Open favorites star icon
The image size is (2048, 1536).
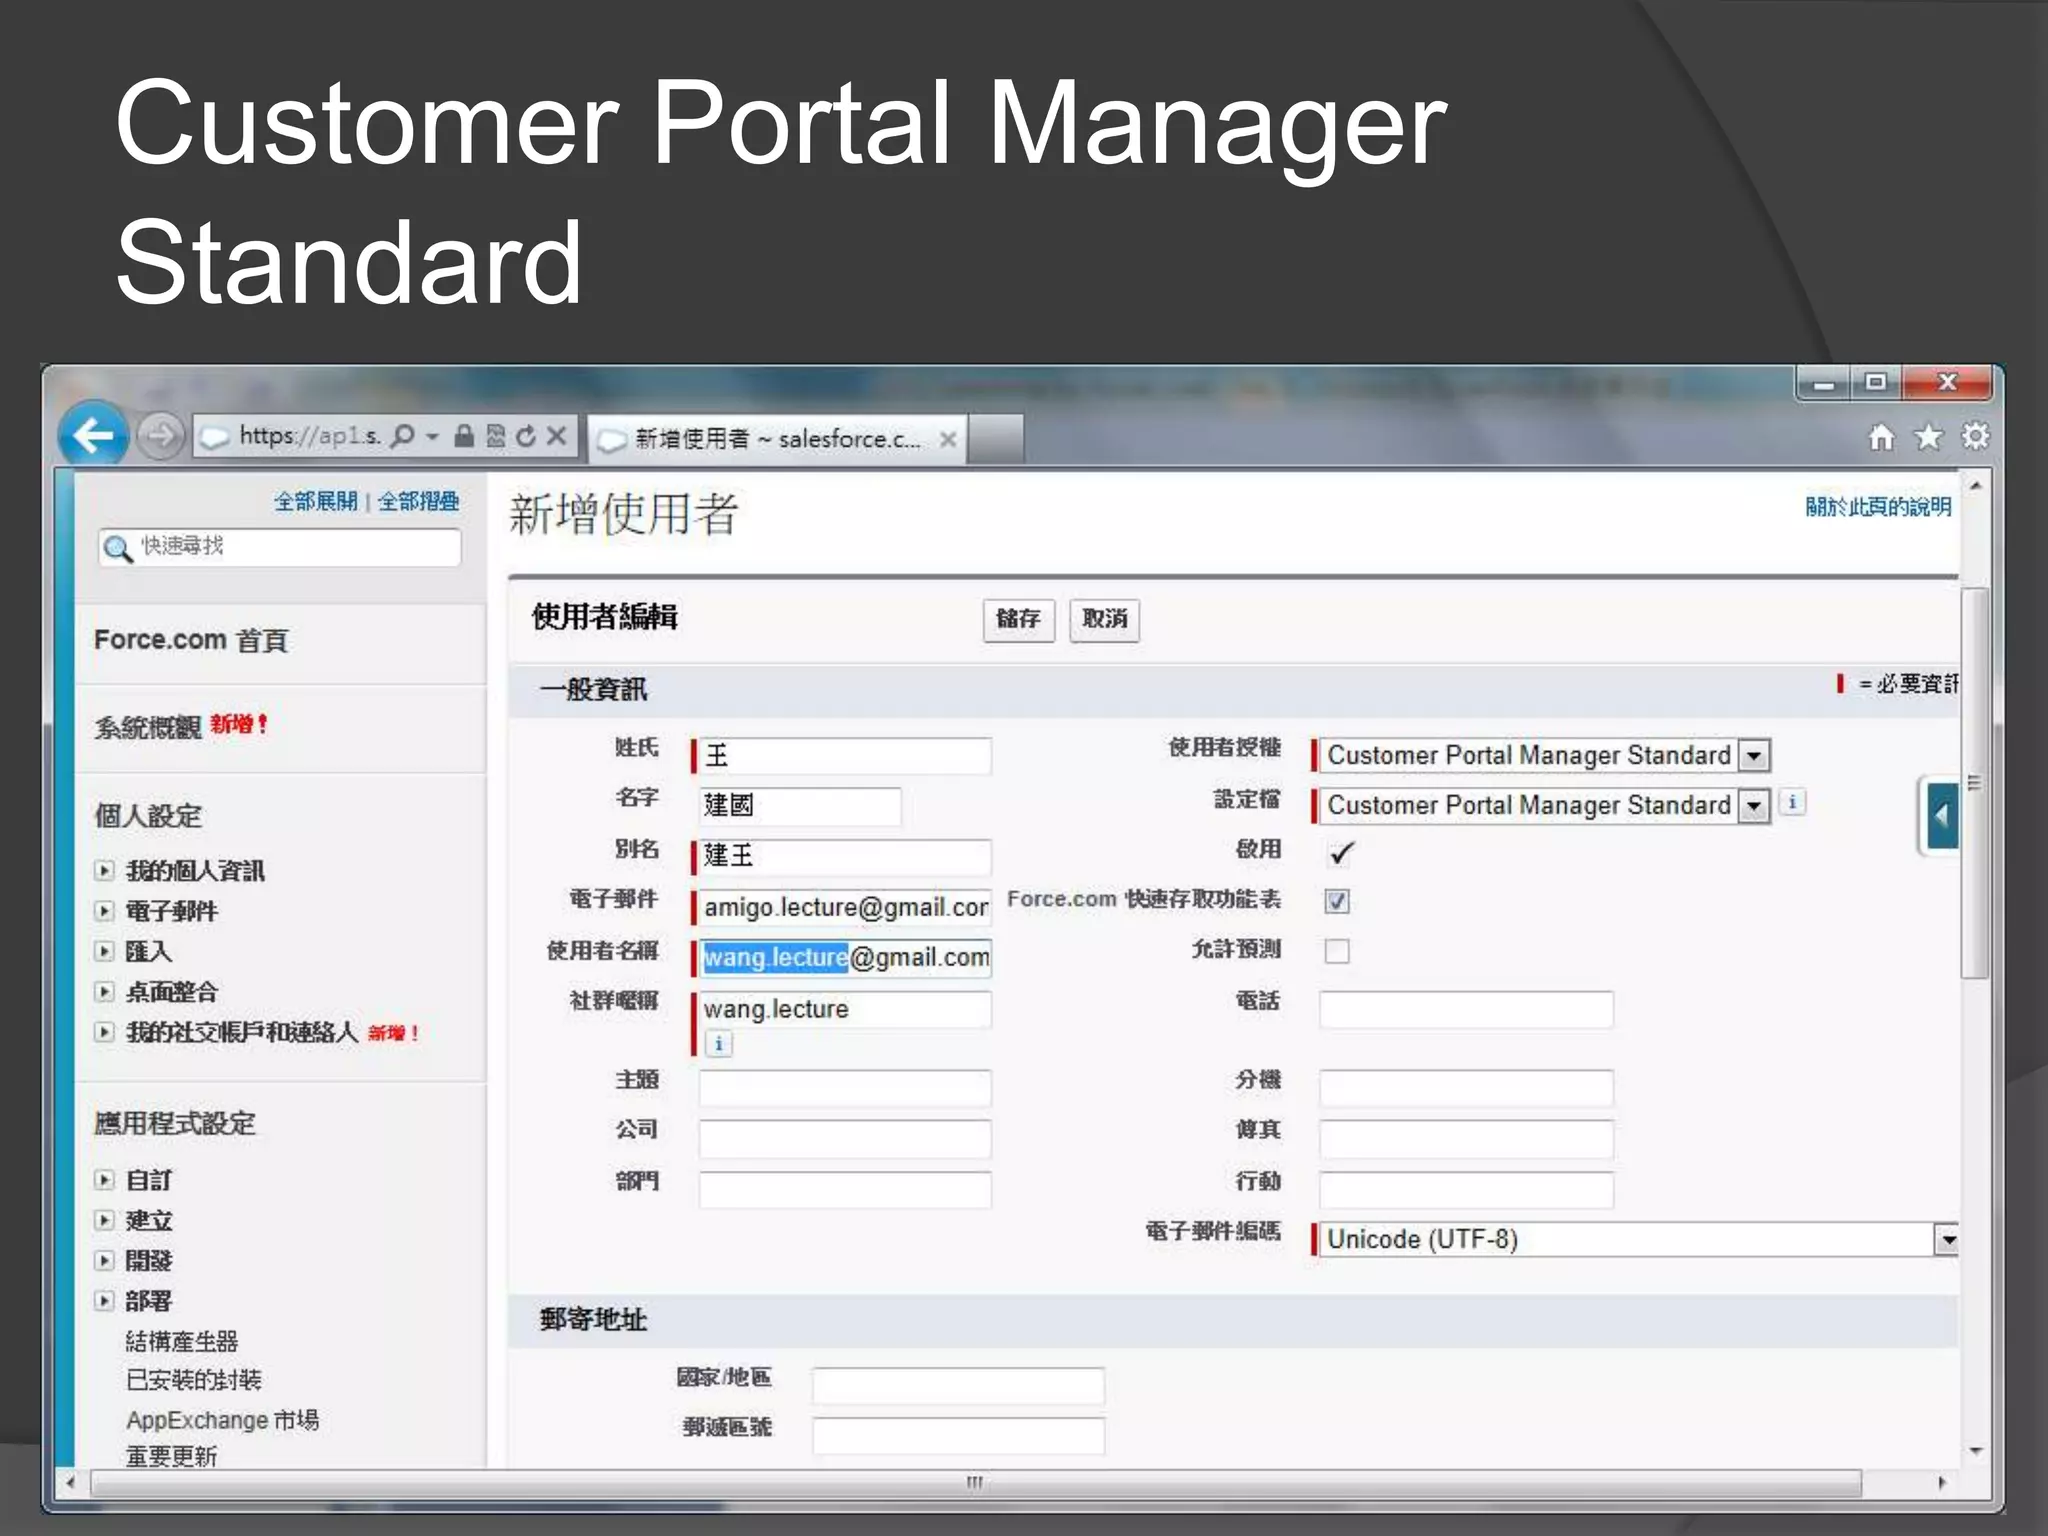pos(1928,437)
